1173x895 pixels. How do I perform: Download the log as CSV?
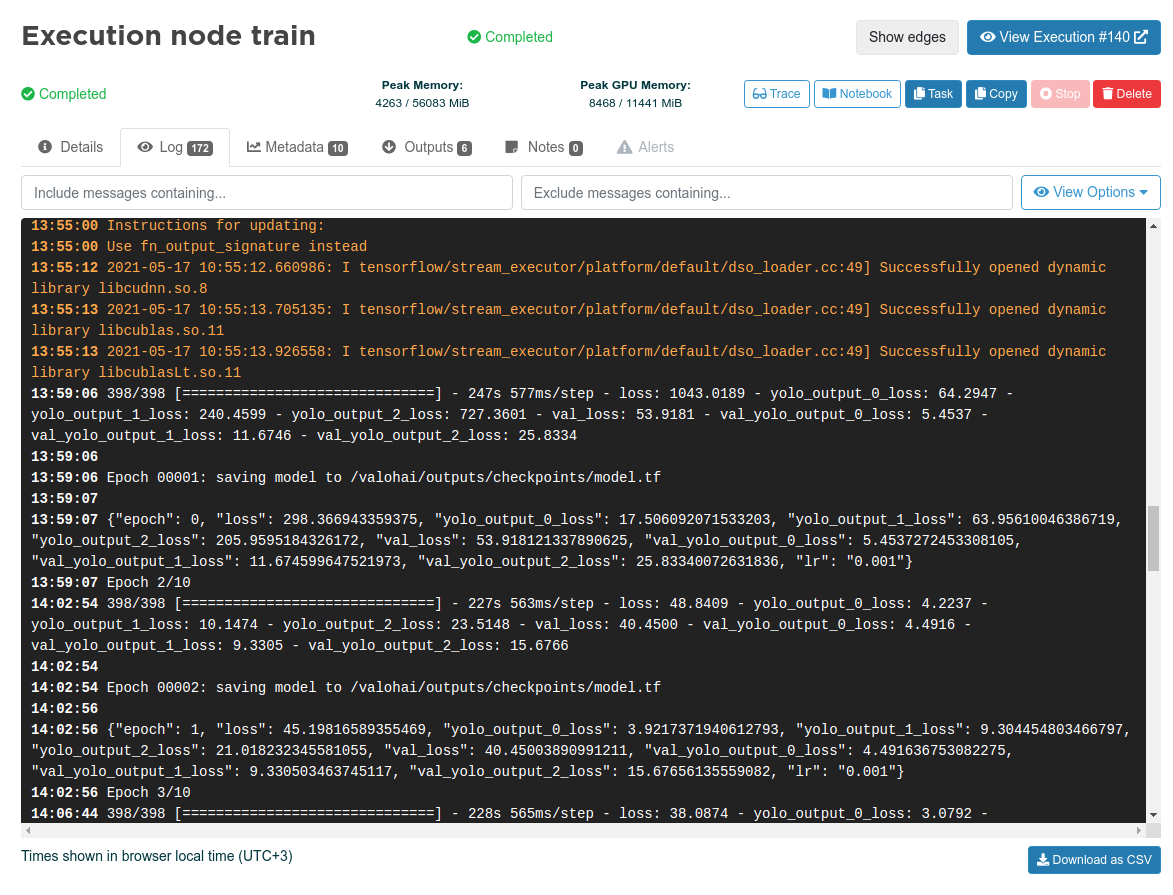[1094, 860]
